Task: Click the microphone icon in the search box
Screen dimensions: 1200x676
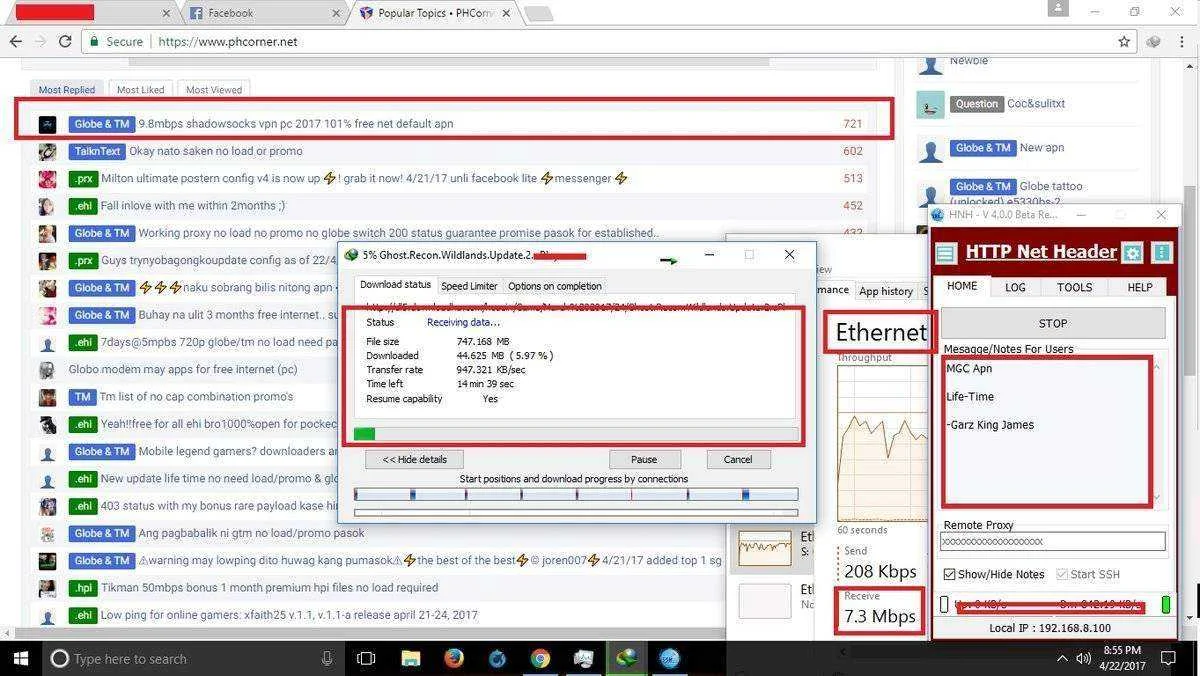Action: point(327,658)
